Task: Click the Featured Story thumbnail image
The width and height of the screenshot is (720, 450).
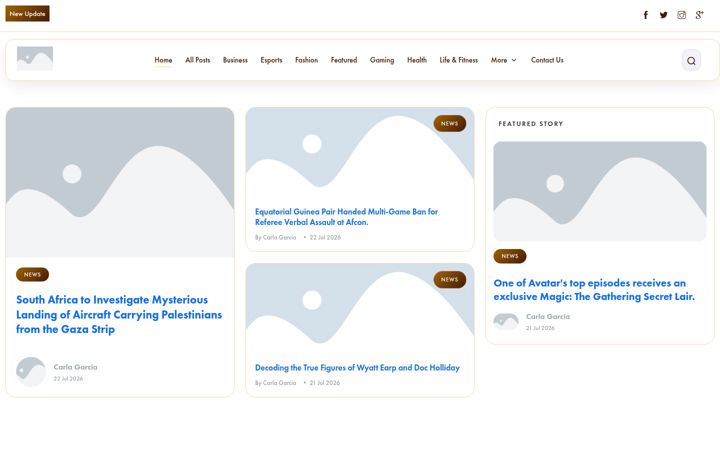Action: 600,191
